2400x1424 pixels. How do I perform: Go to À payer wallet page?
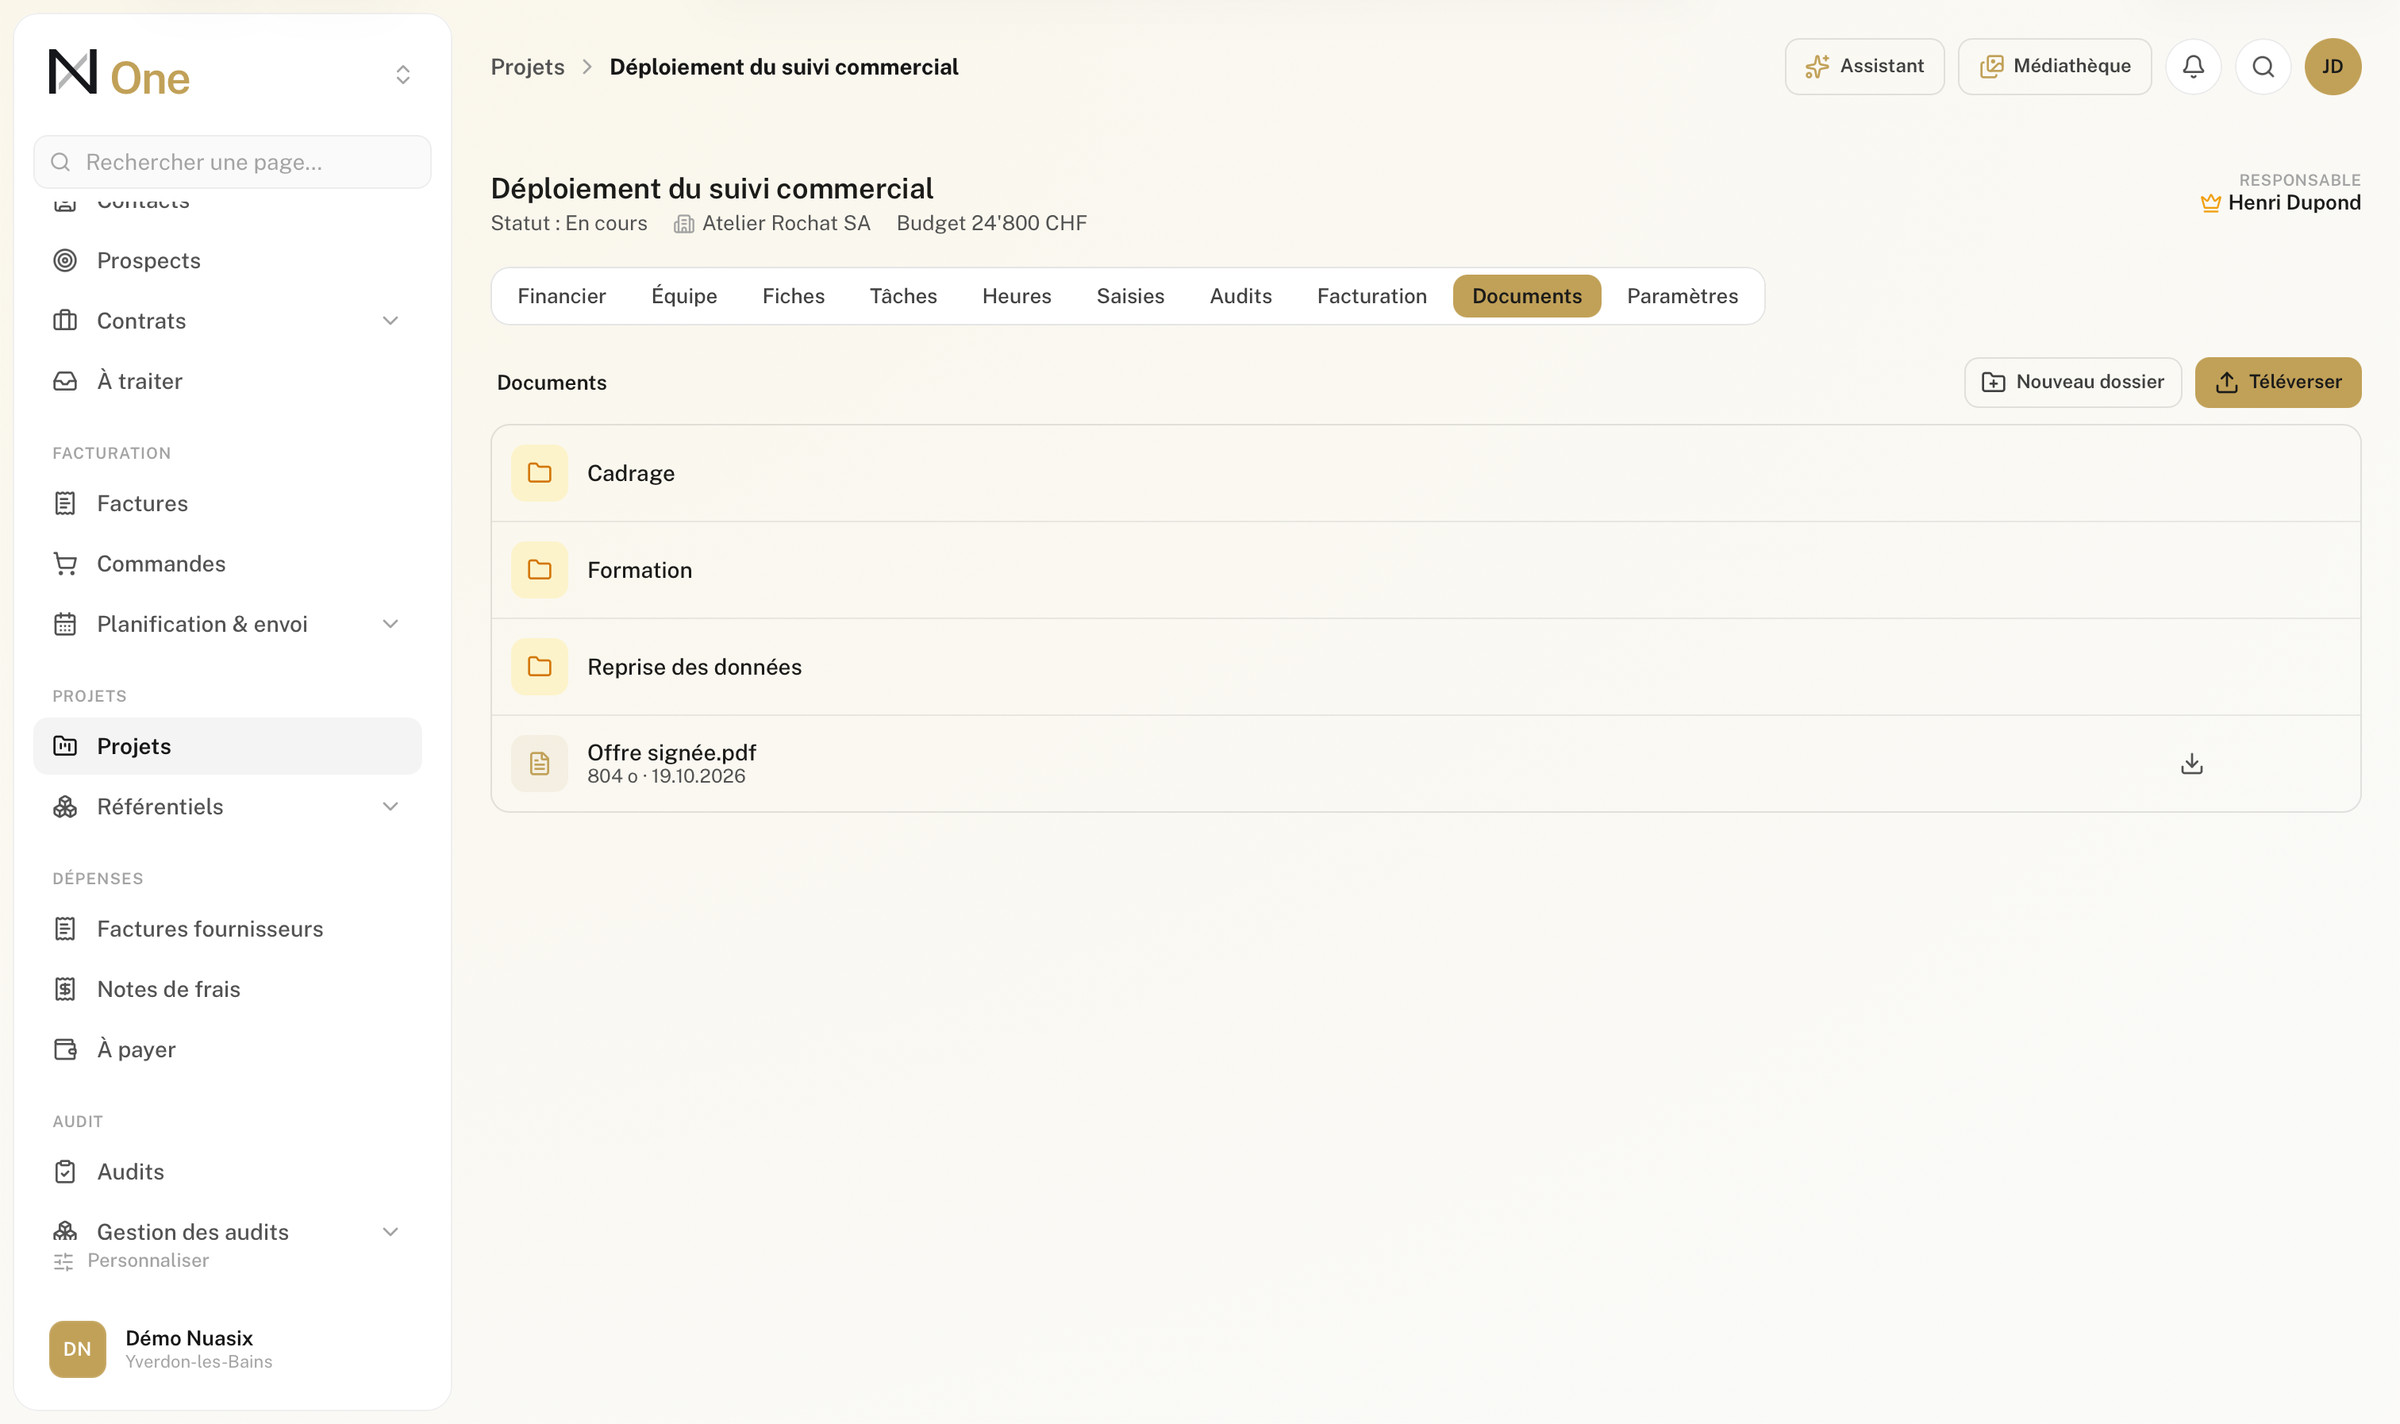coord(227,1049)
